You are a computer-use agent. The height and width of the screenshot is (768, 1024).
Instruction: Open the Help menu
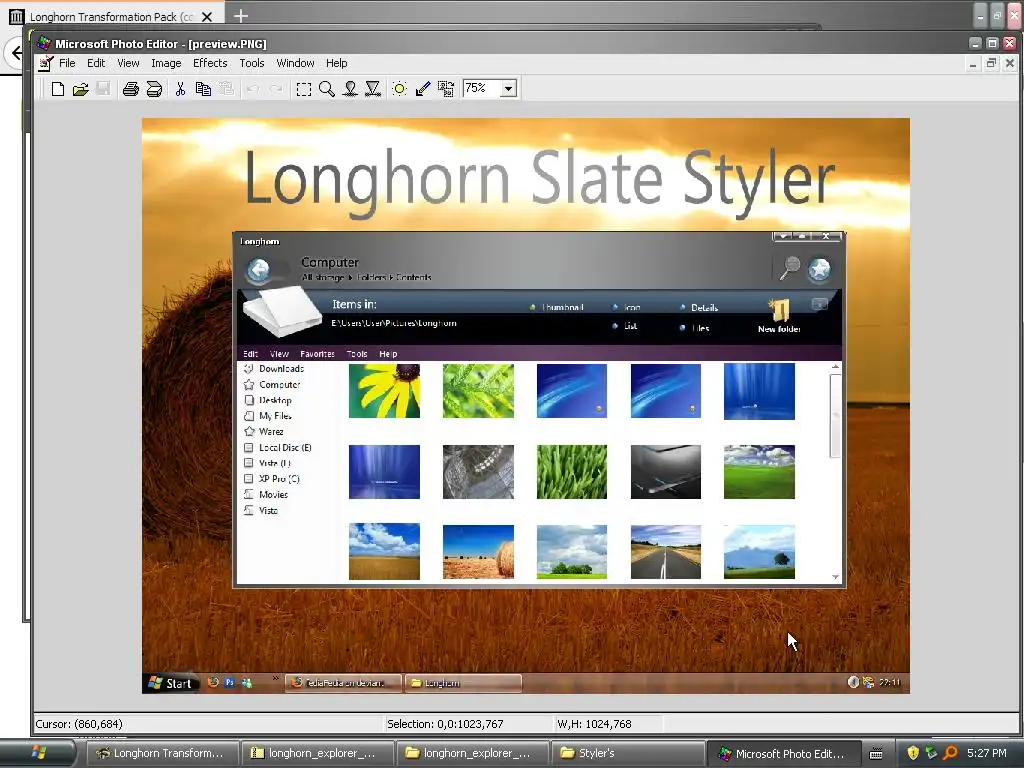[x=336, y=63]
